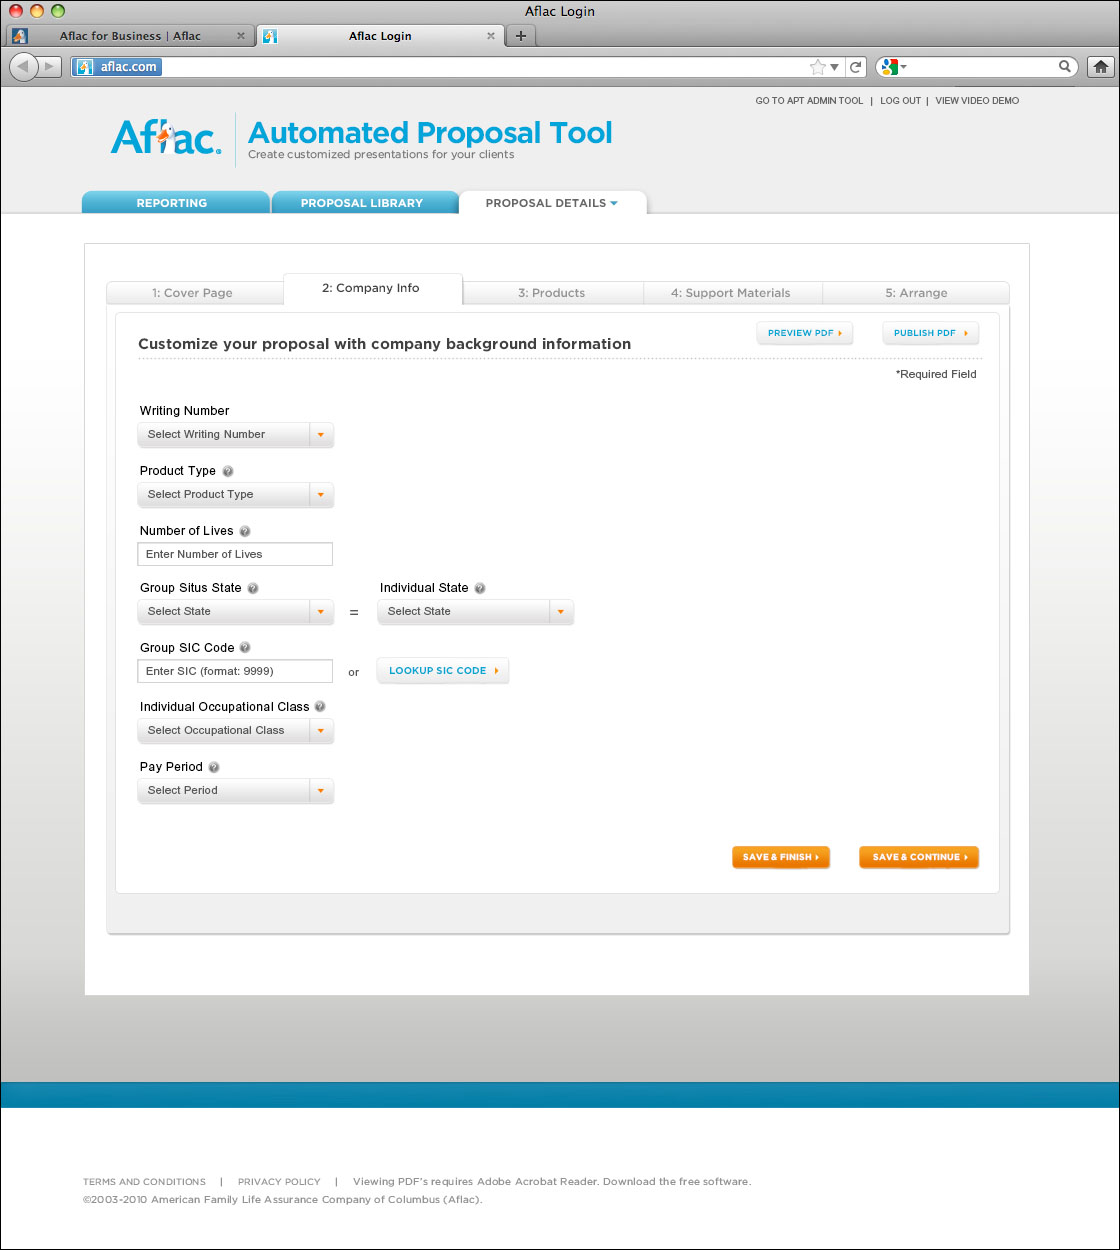Screen dimensions: 1120x1250
Task: Click the Number of Lives input field
Action: (x=235, y=554)
